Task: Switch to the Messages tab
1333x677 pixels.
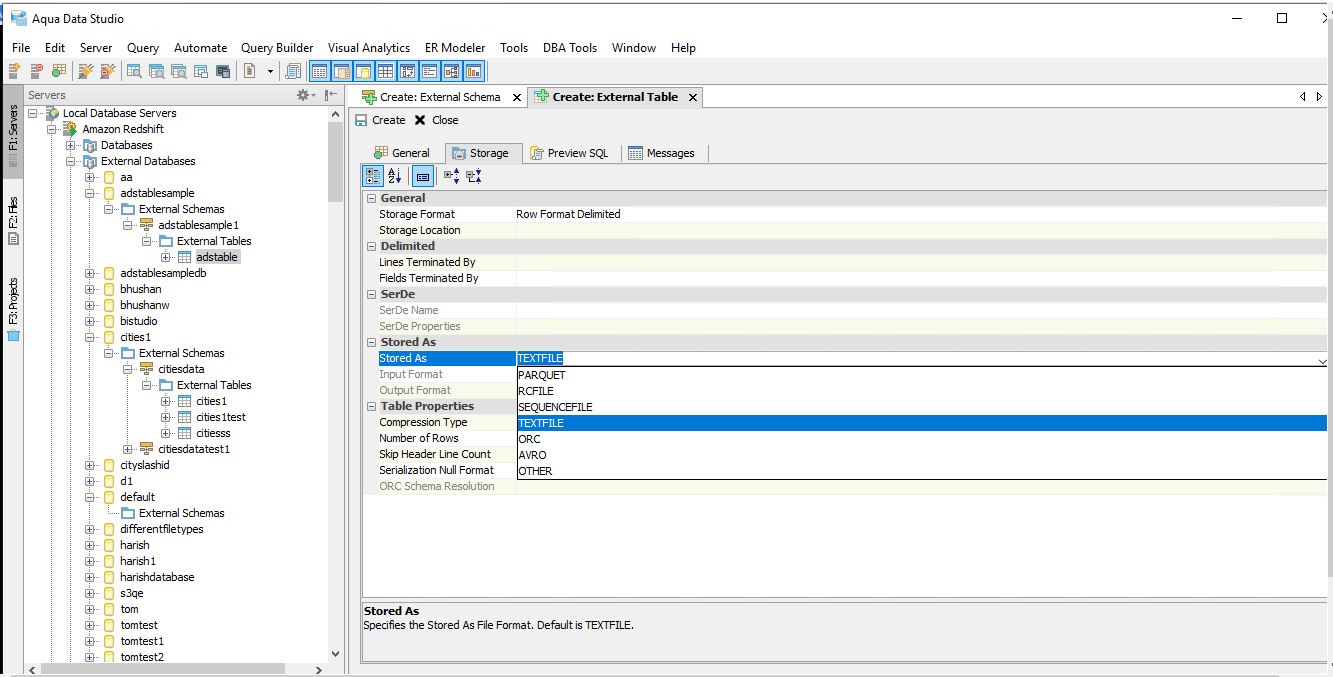Action: 661,153
